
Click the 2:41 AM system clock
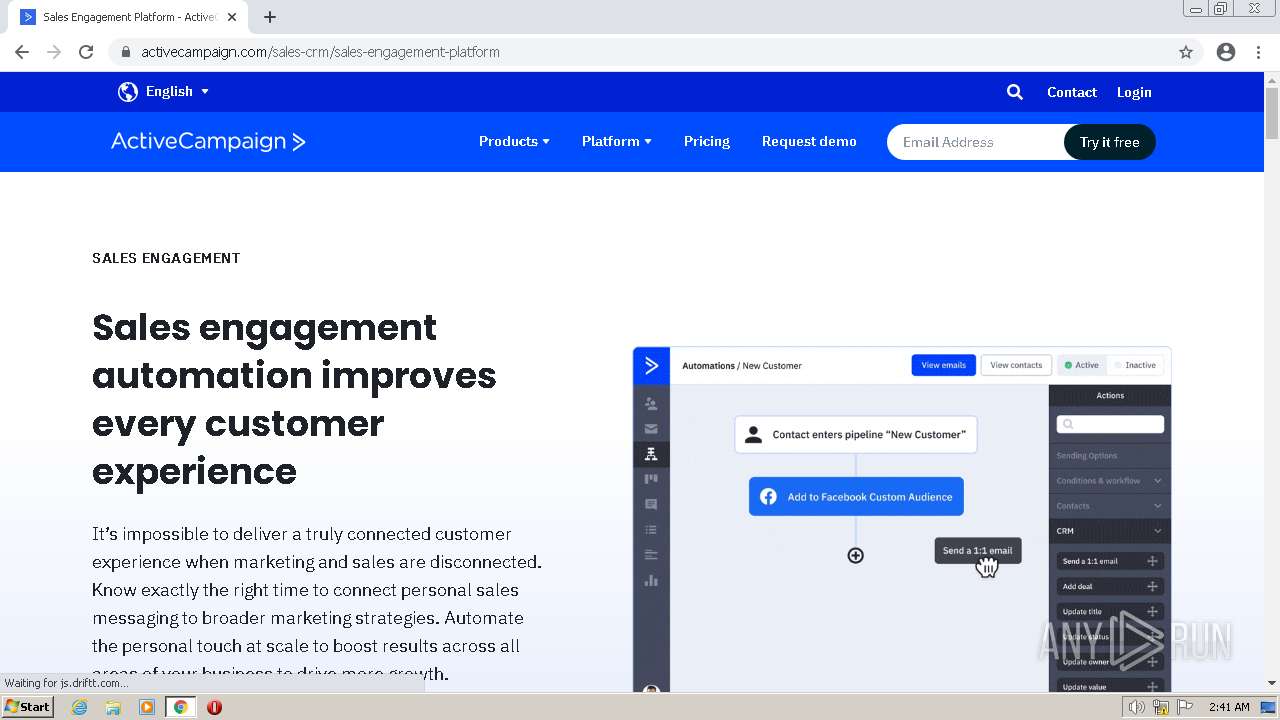(1228, 707)
